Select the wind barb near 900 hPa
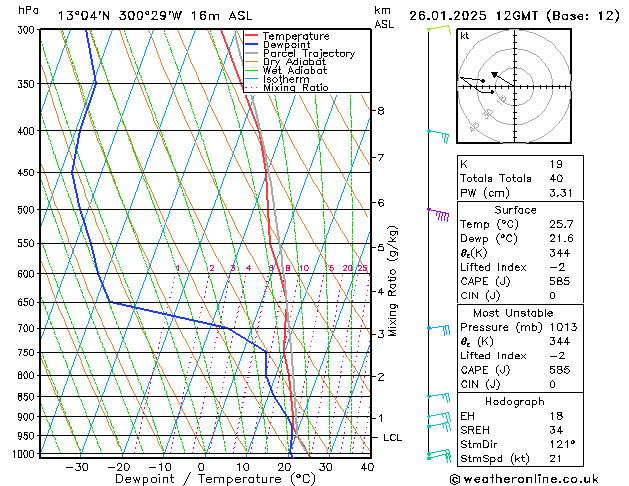Image resolution: width=629 pixels, height=486 pixels. click(x=439, y=418)
